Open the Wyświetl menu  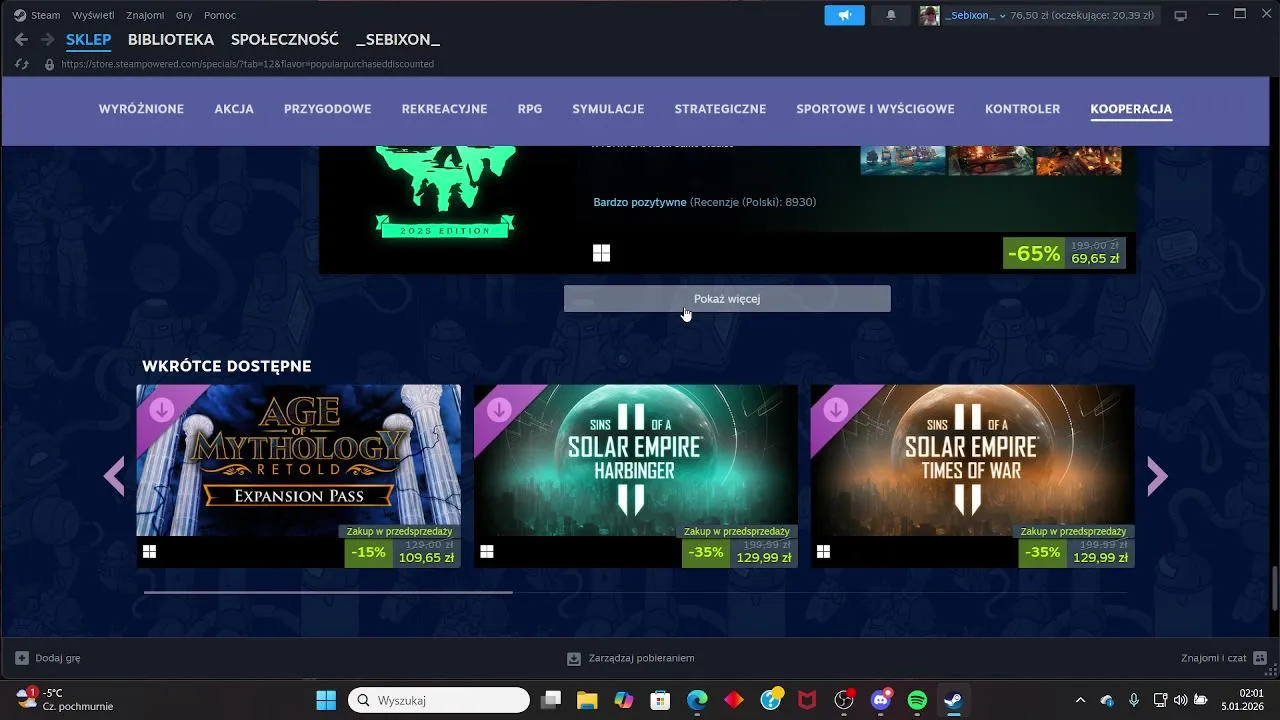point(92,15)
